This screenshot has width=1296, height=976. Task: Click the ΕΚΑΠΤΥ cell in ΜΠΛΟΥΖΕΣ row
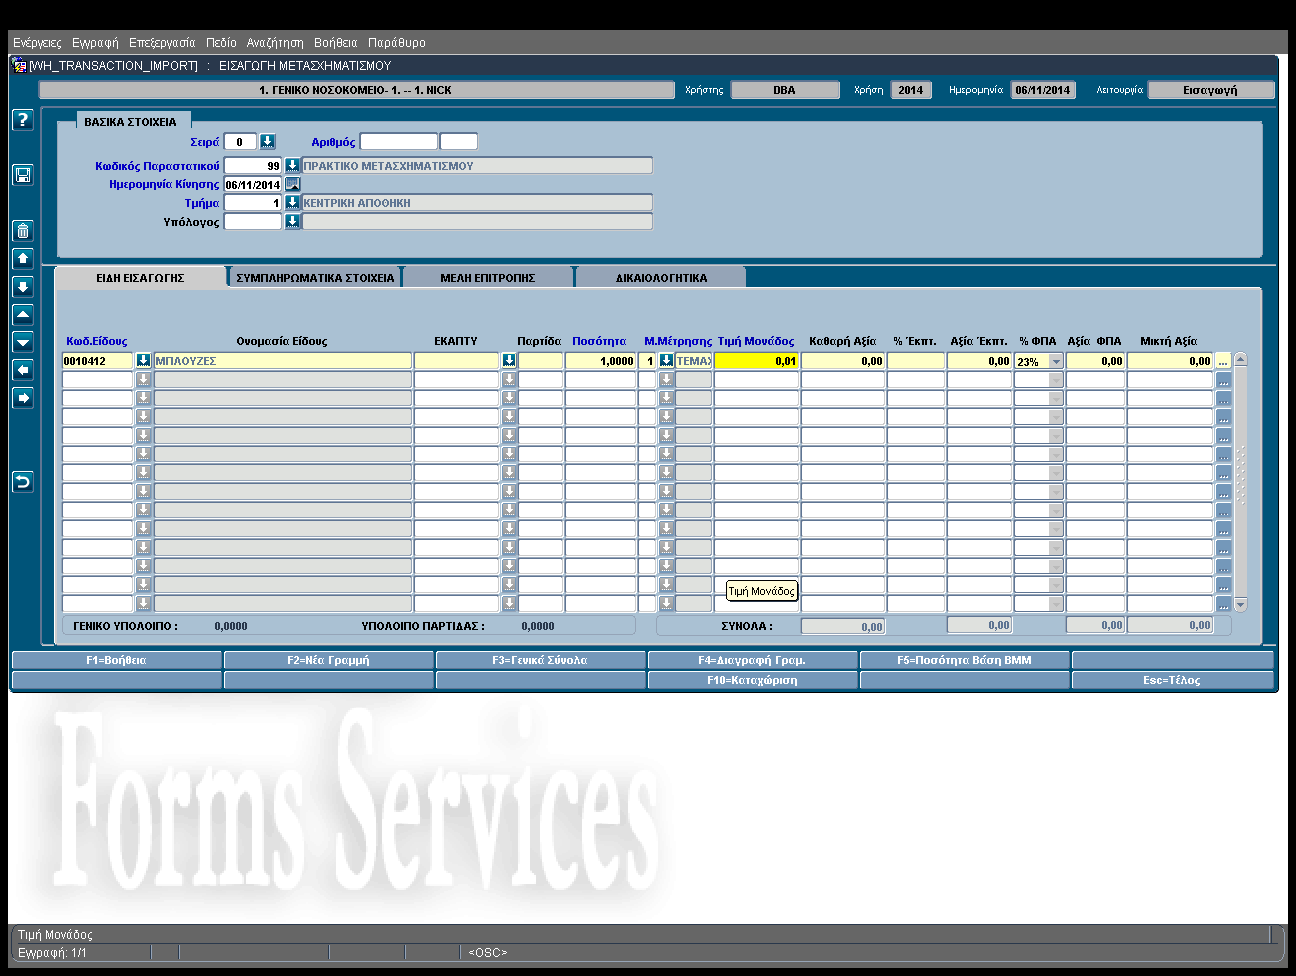[456, 361]
